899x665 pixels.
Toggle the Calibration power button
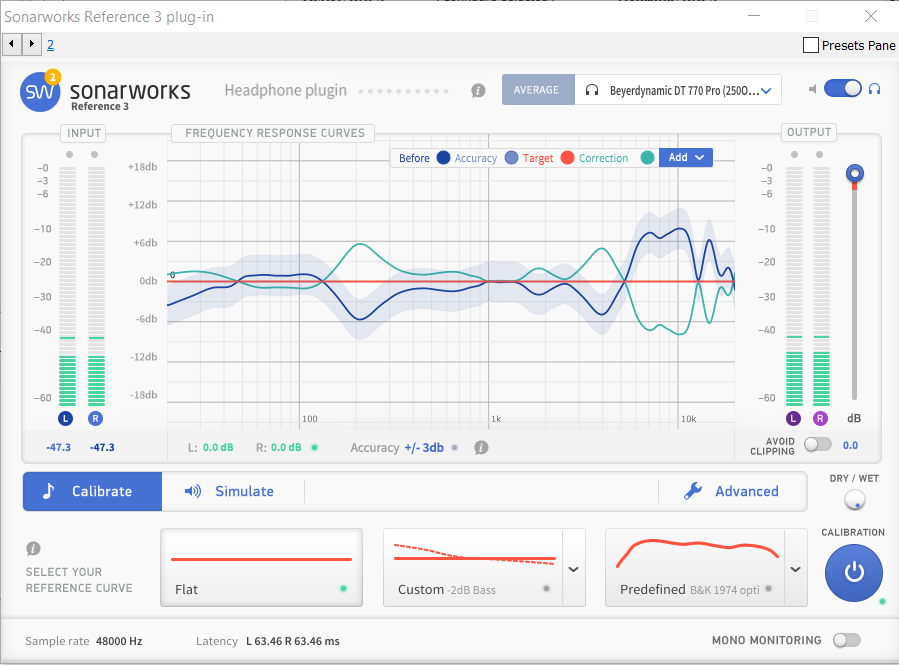[x=854, y=572]
